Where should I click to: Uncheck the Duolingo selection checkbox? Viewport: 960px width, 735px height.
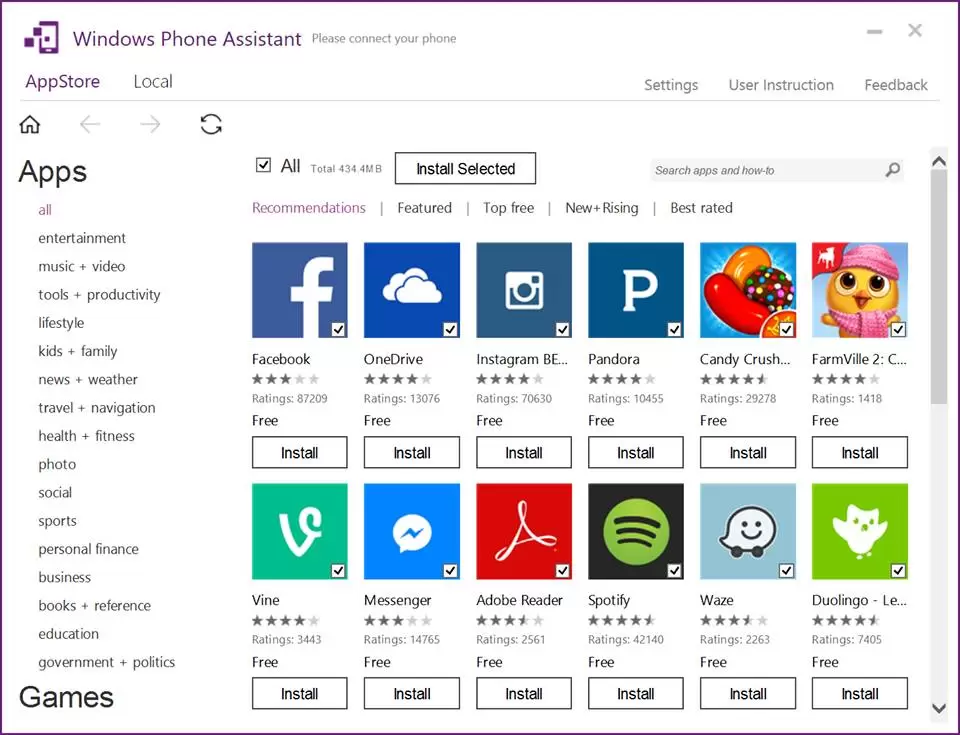898,571
